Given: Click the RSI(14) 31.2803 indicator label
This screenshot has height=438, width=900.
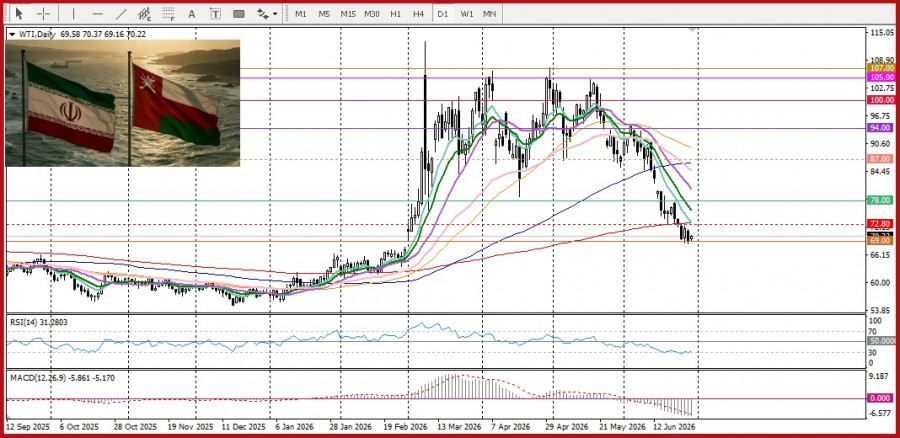Looking at the screenshot, I should 38,323.
